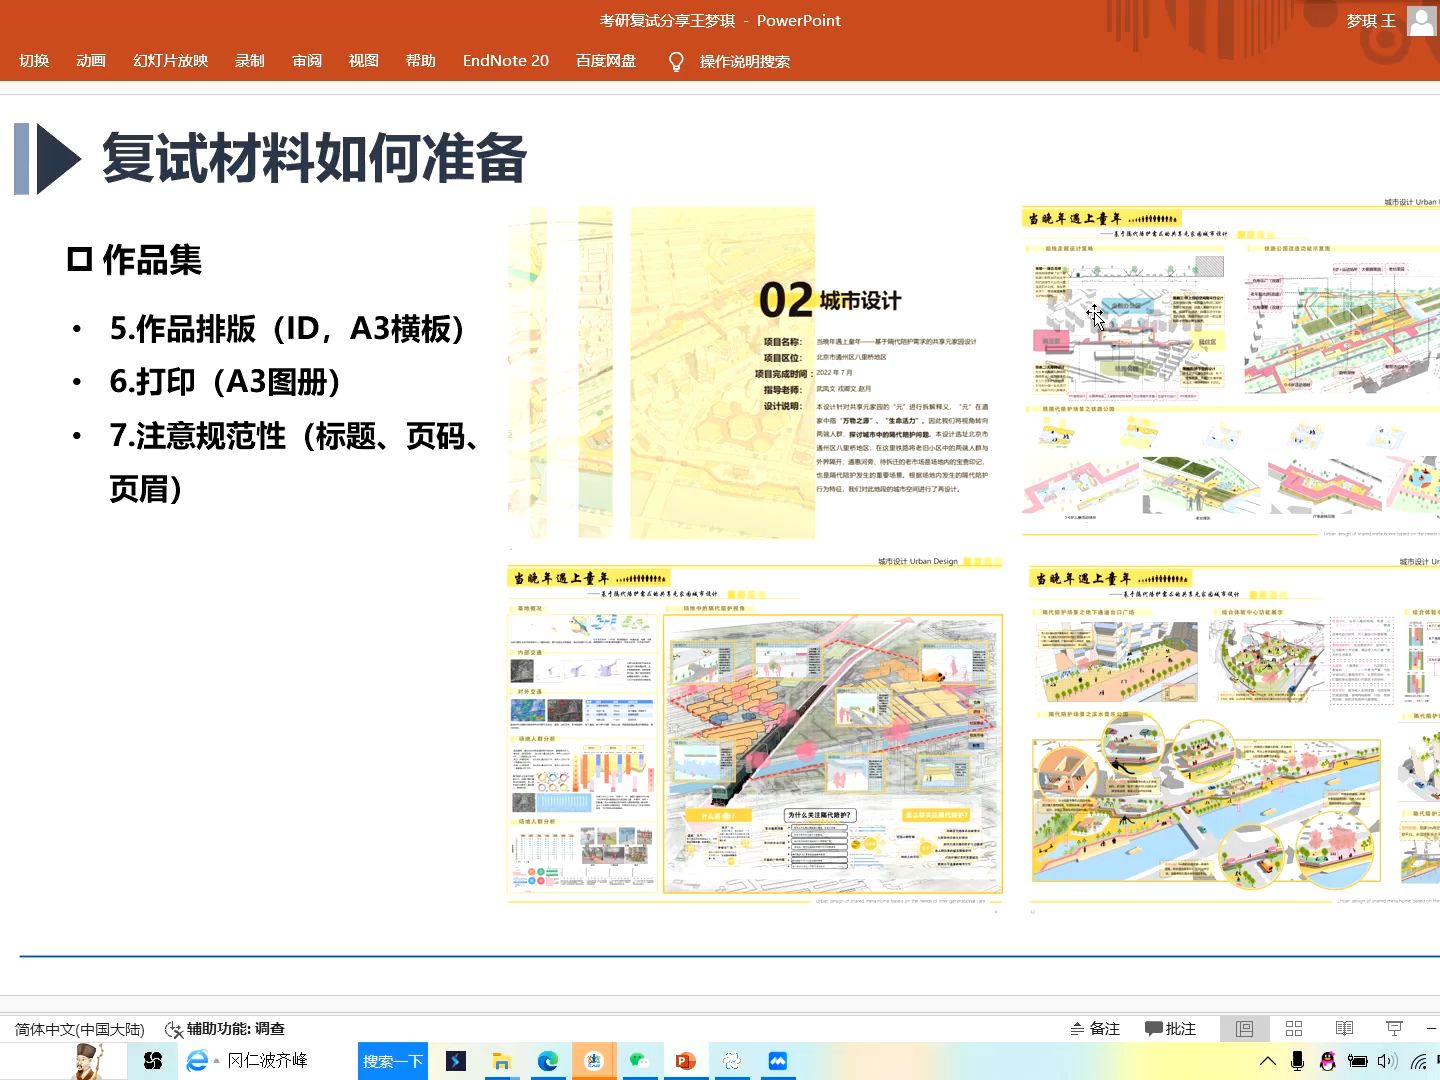Click the 梦琪 王 account name
1440x1080 pixels.
(1371, 21)
